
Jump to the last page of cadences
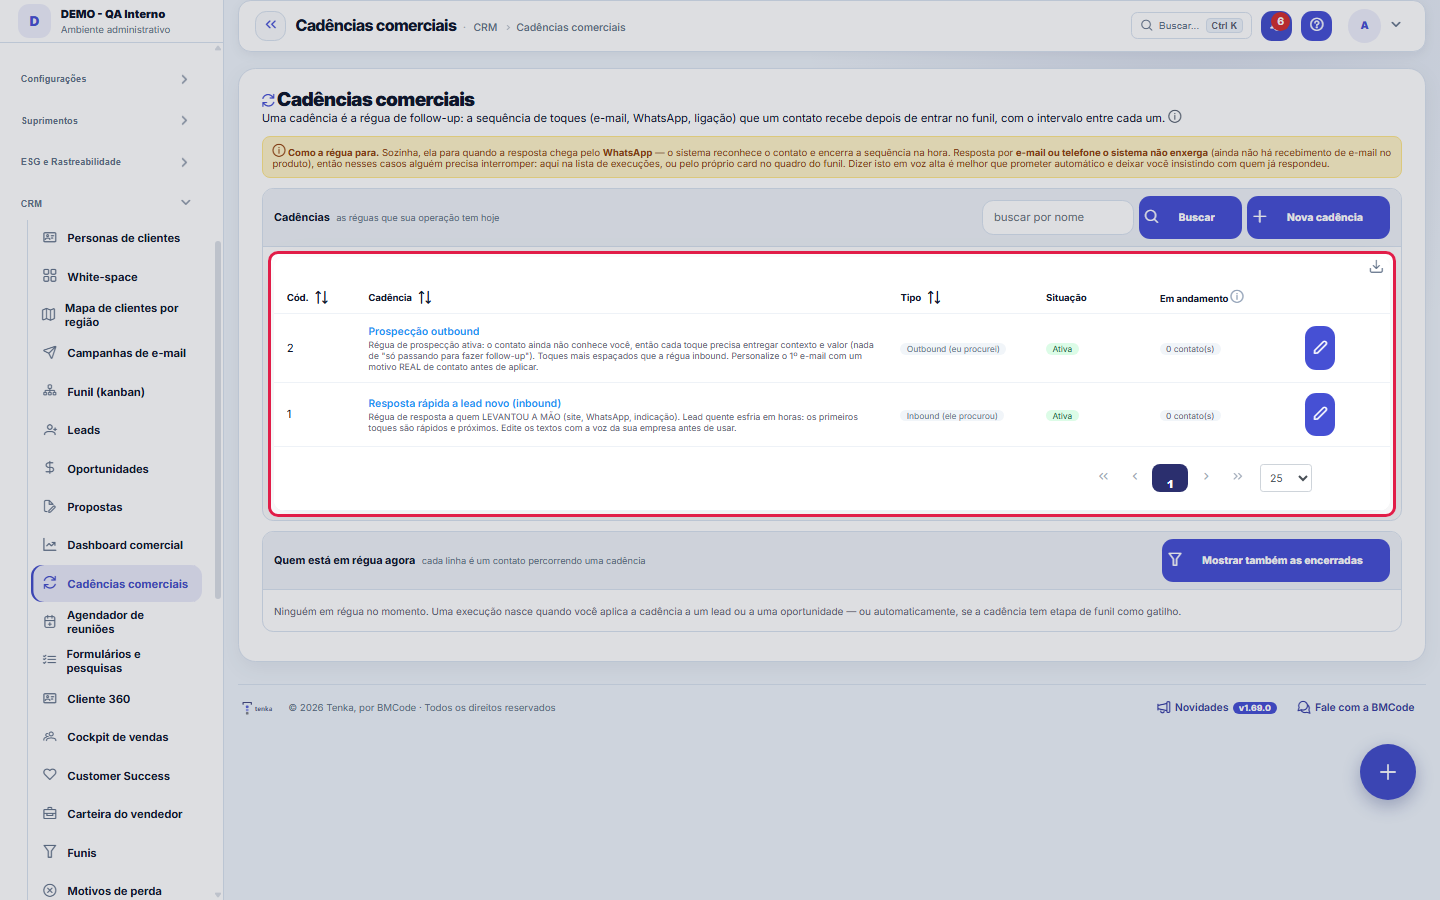tap(1238, 477)
